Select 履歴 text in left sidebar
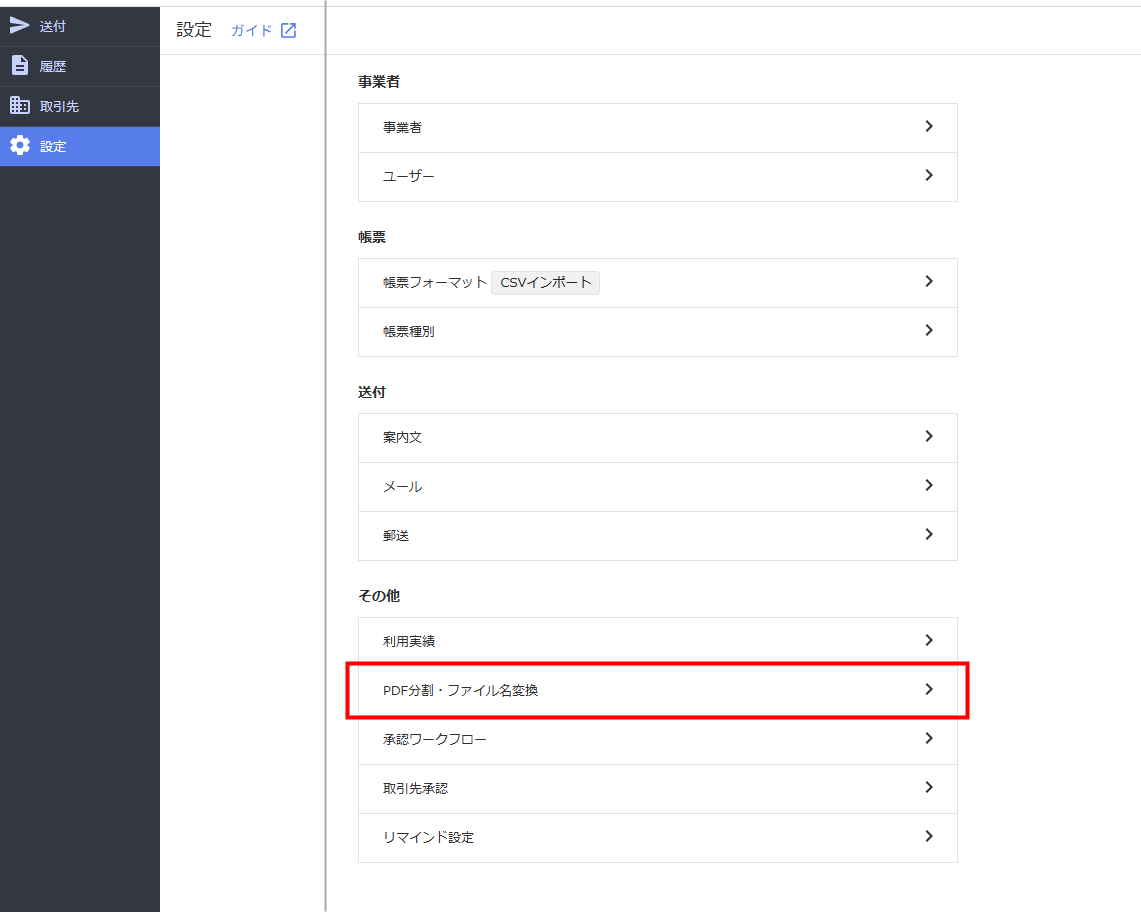This screenshot has width=1141, height=912. [53, 67]
